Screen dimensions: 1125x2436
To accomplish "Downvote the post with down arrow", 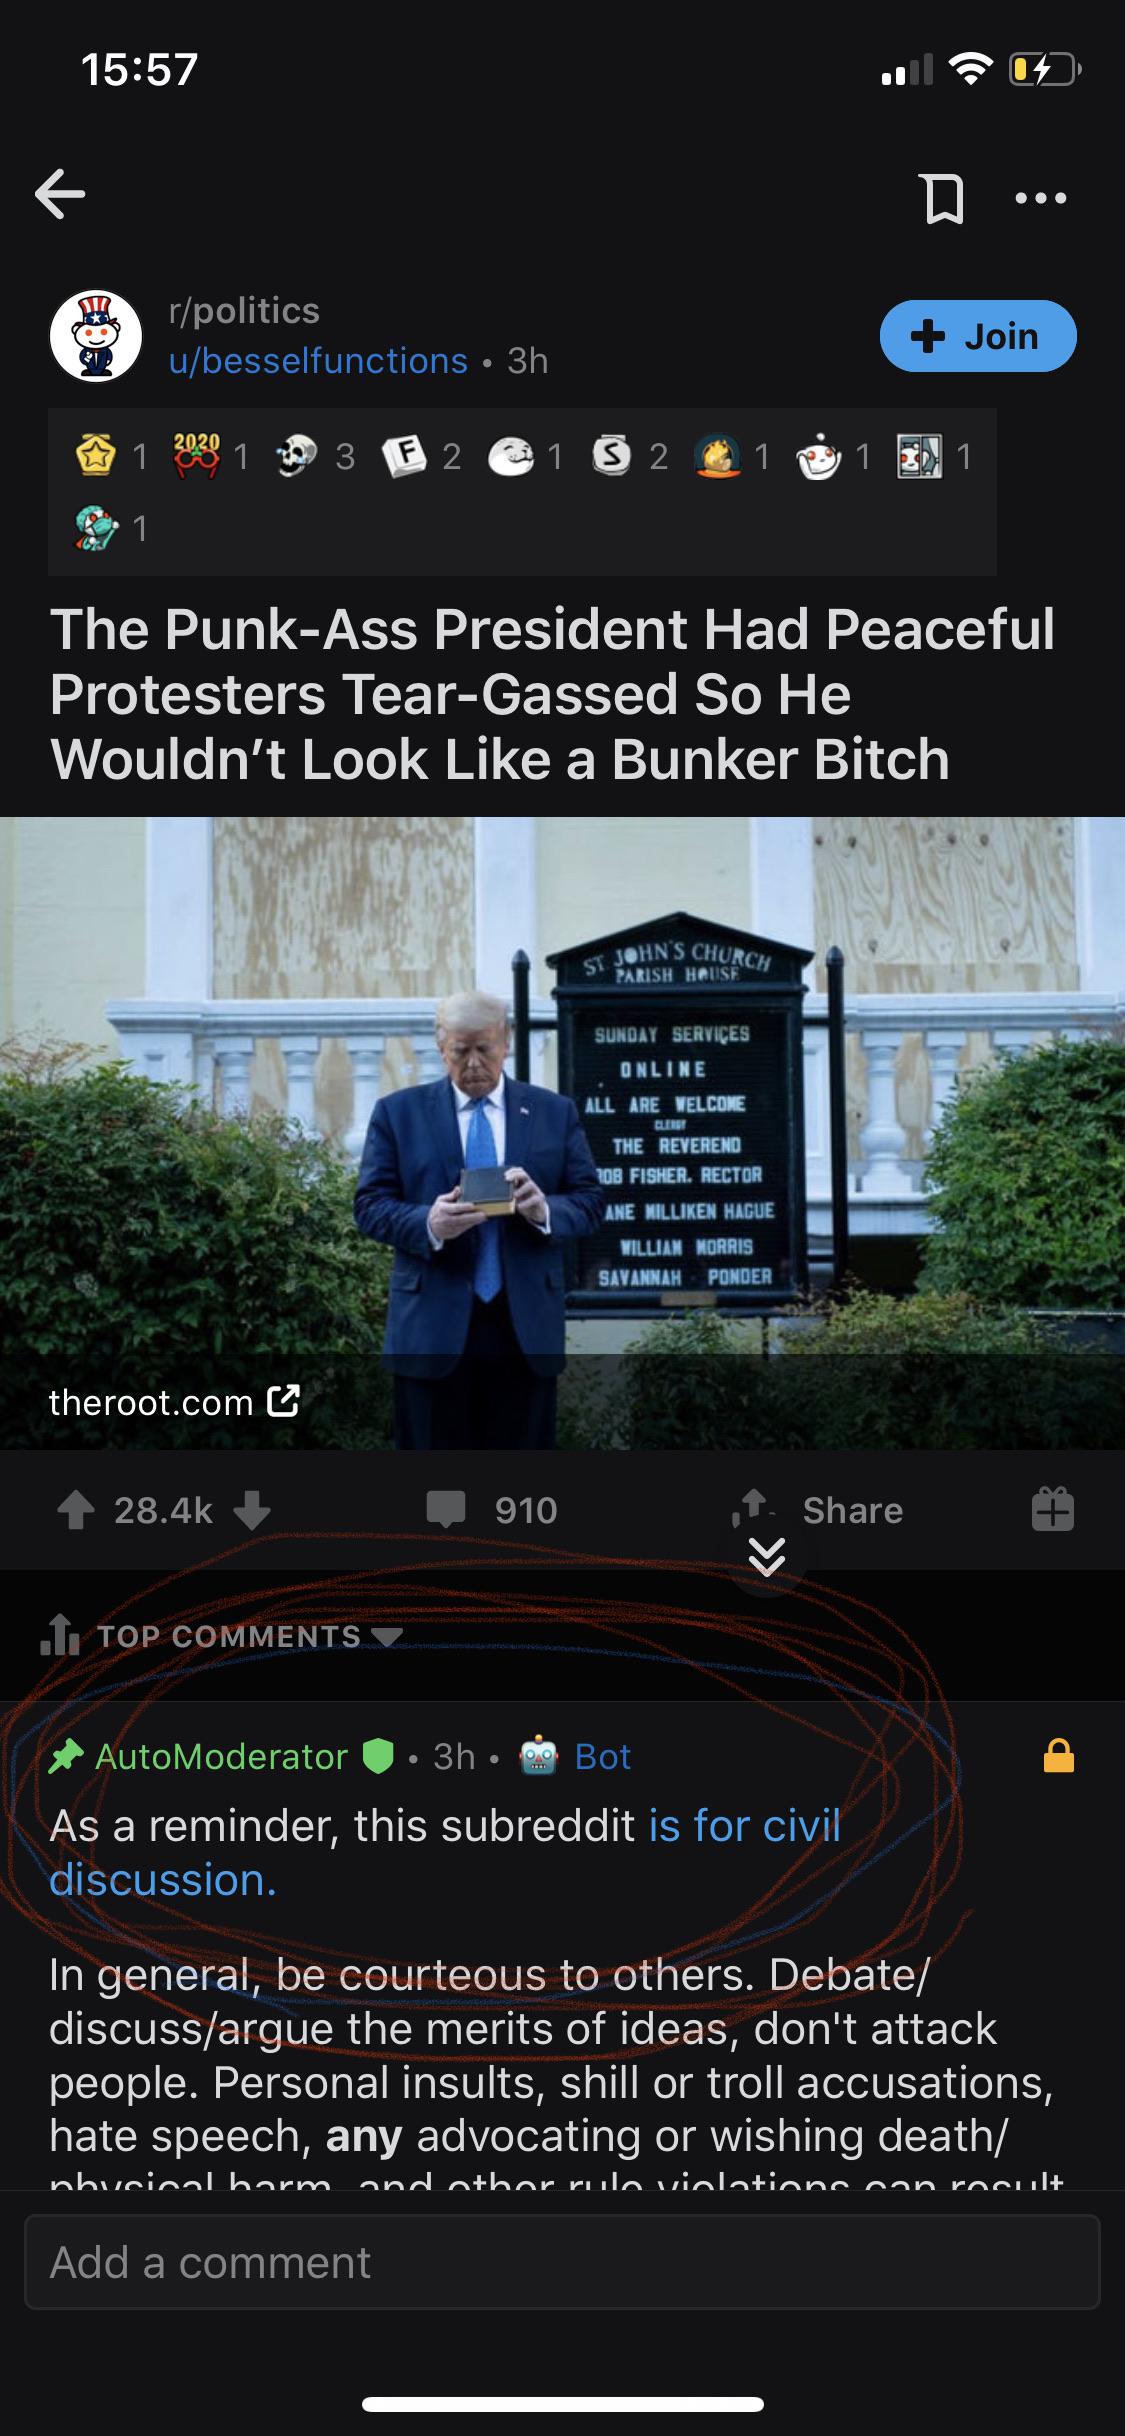I will (251, 1510).
